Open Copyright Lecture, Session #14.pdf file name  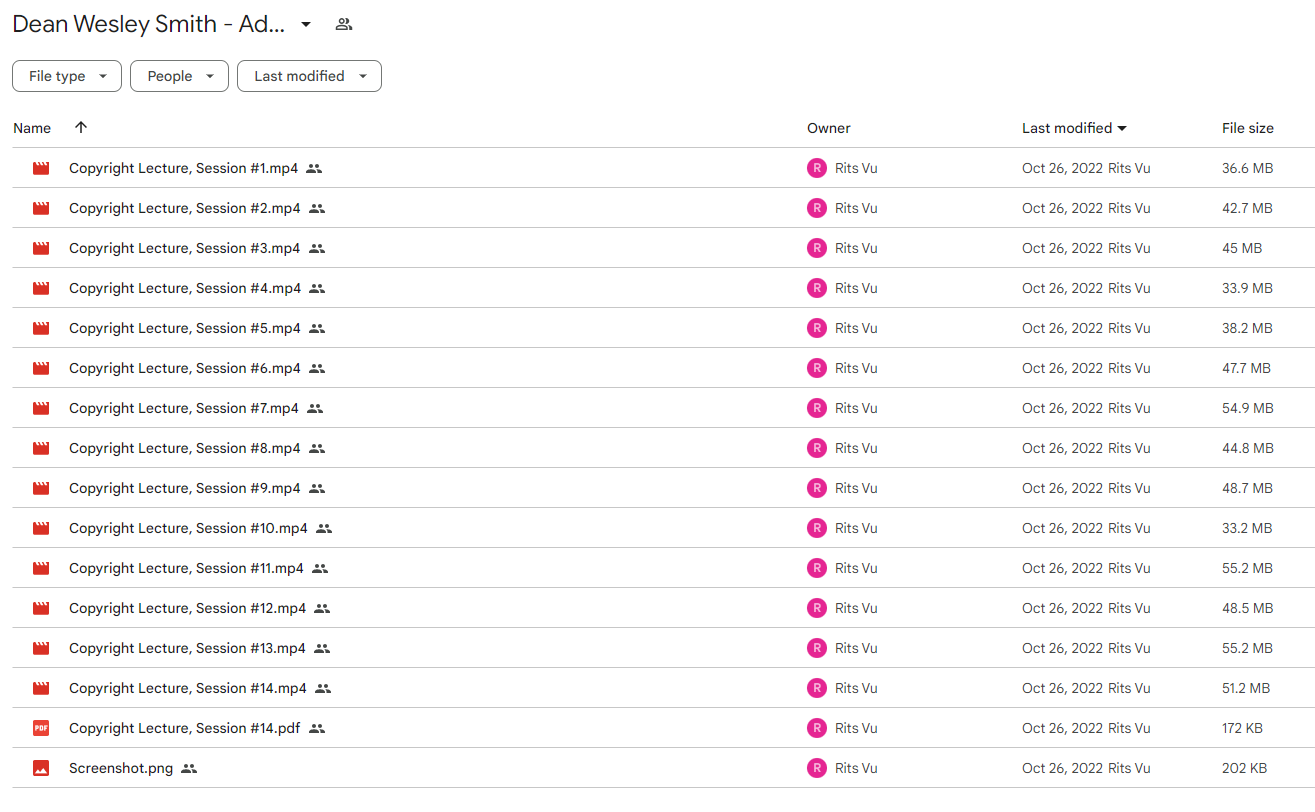185,728
